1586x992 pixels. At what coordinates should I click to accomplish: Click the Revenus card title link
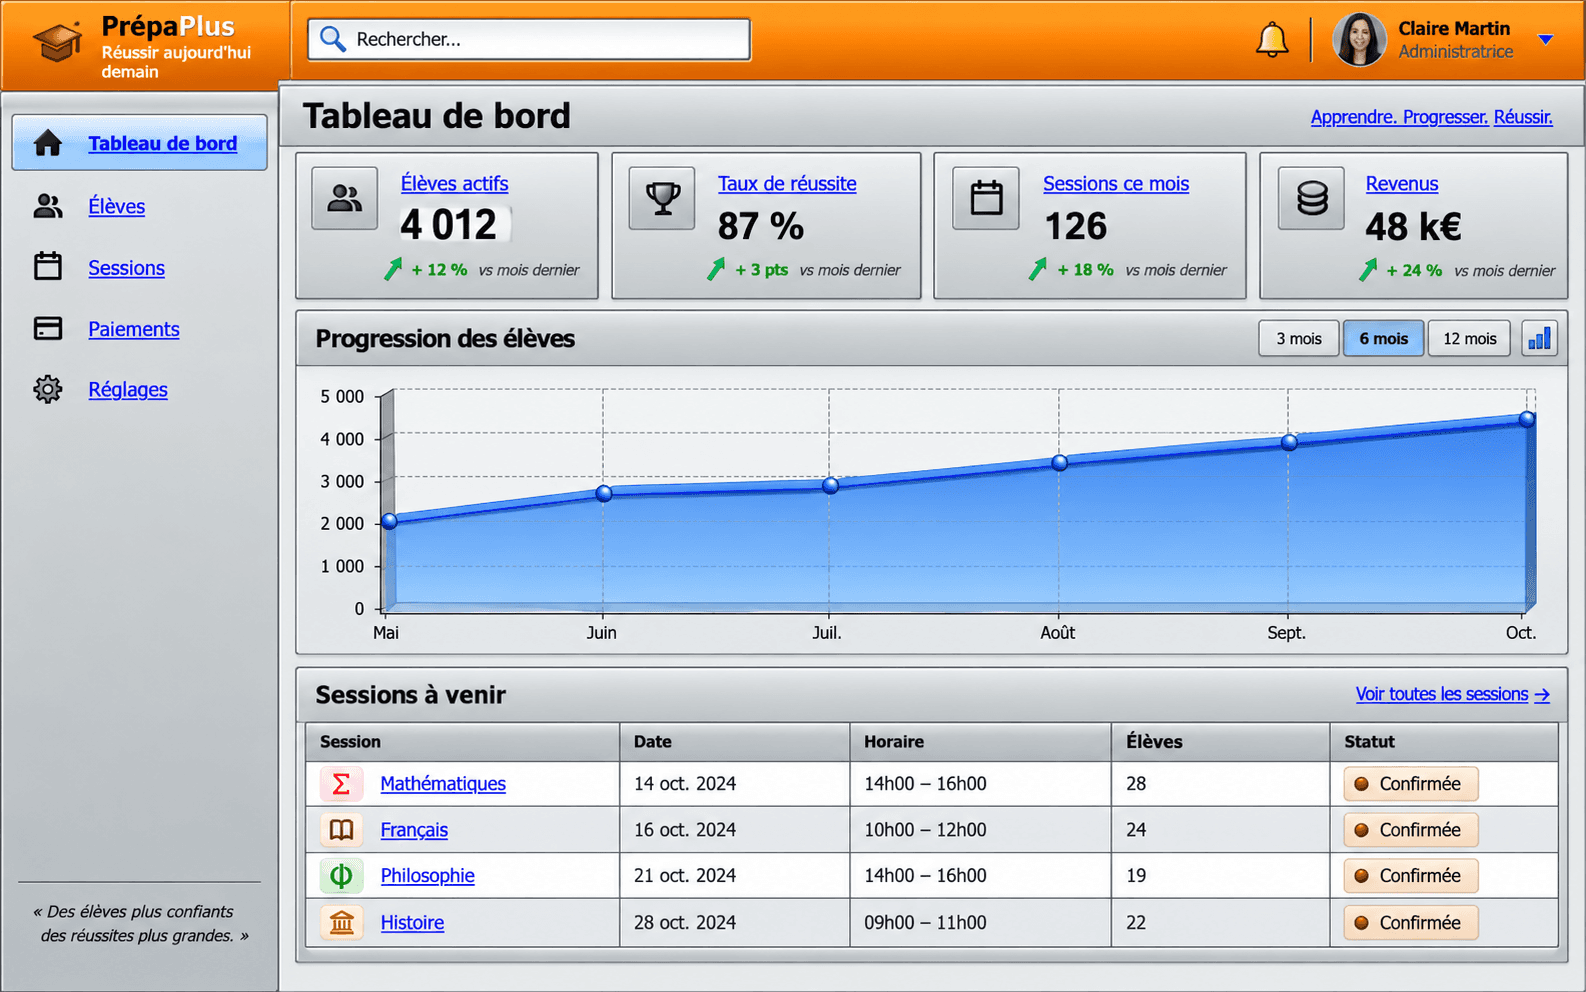[1401, 184]
